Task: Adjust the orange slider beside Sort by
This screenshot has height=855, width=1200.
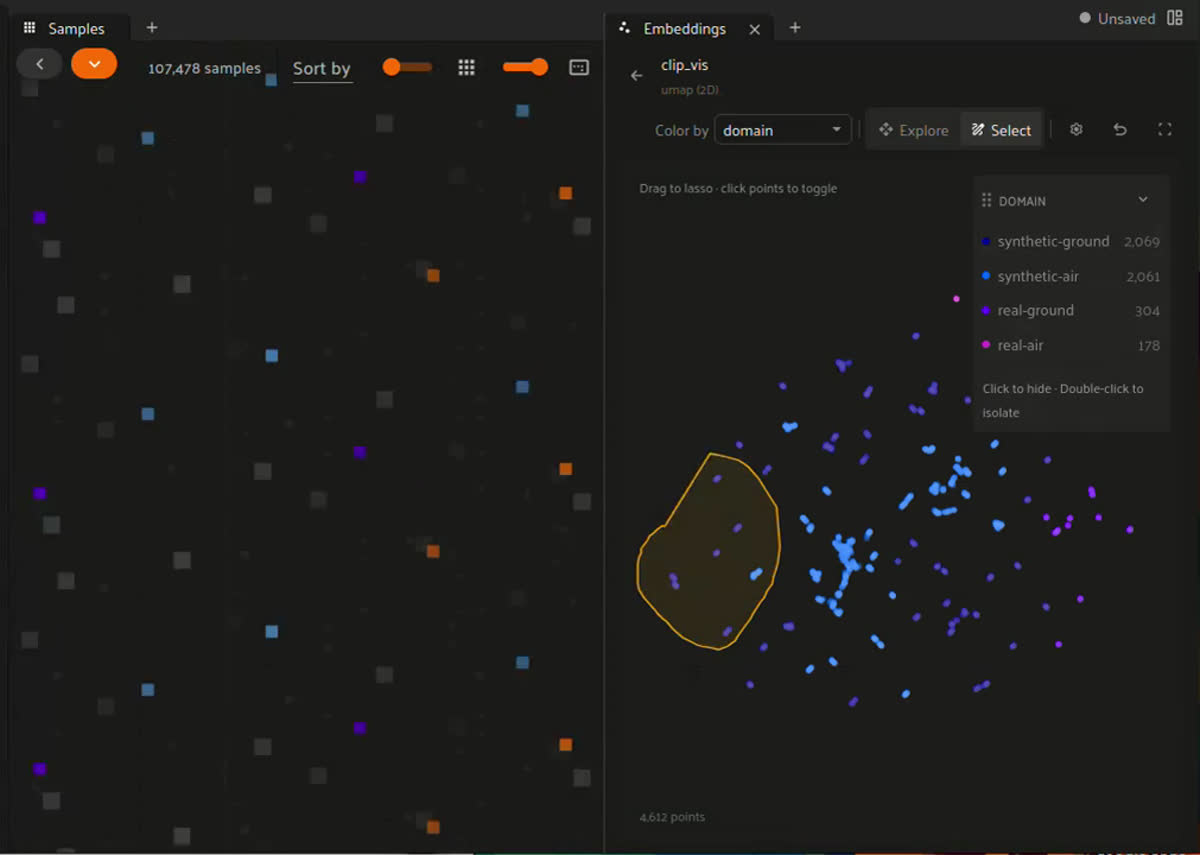Action: pos(408,67)
